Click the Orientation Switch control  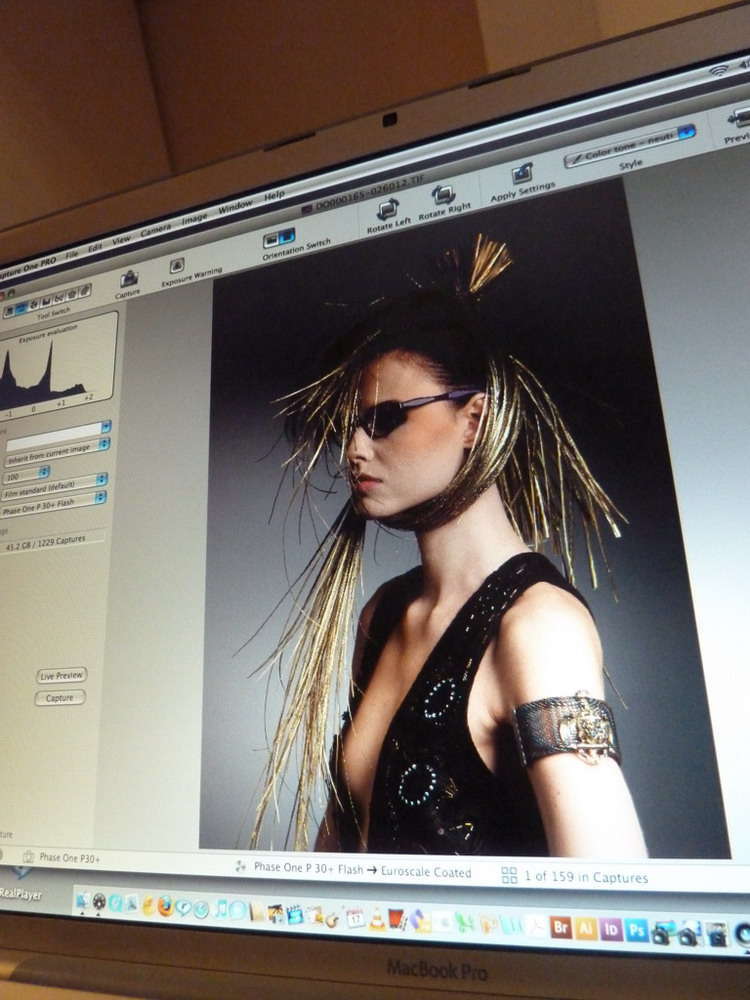(x=279, y=237)
